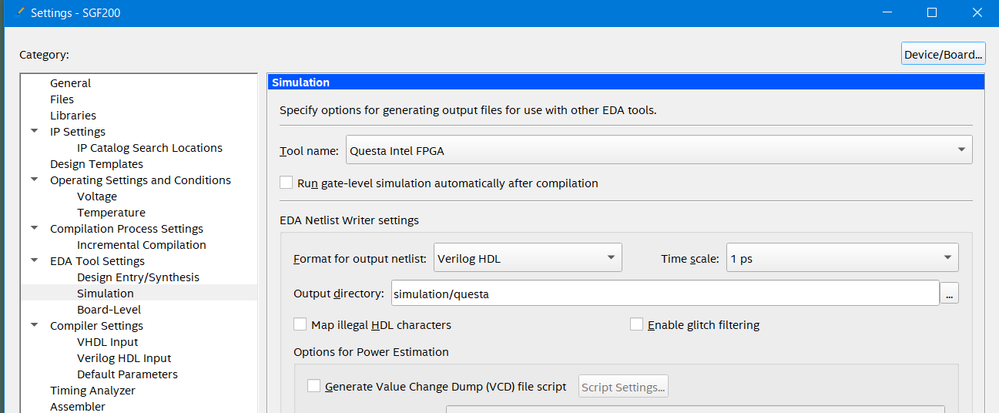999x413 pixels.
Task: Enable Run gate-level simulation automatically checkbox
Action: point(287,183)
